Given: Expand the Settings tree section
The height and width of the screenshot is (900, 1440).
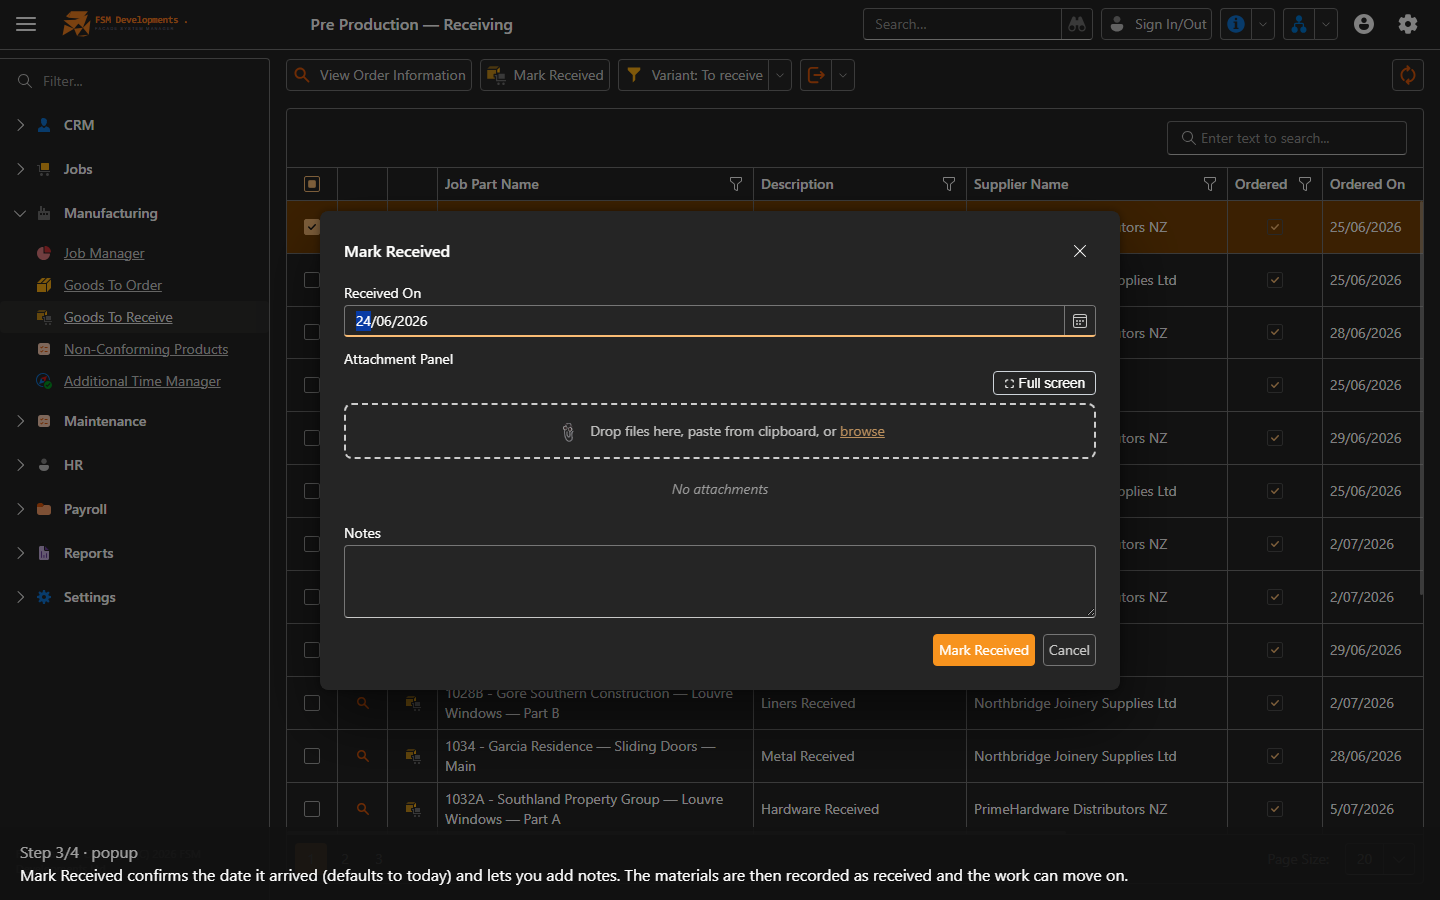Looking at the screenshot, I should (20, 597).
